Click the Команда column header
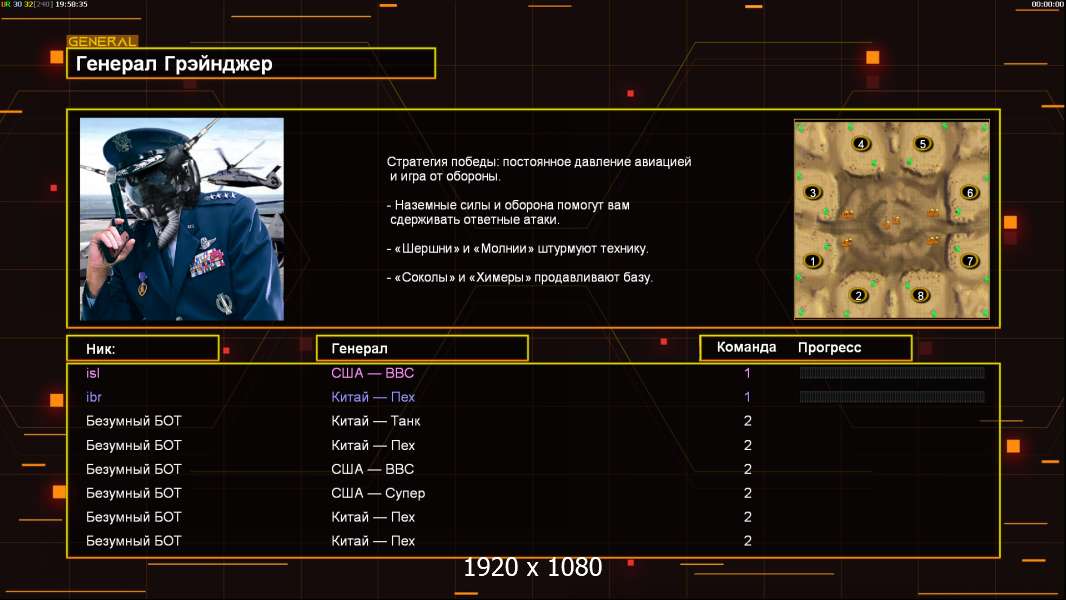This screenshot has height=600, width=1066. 746,347
